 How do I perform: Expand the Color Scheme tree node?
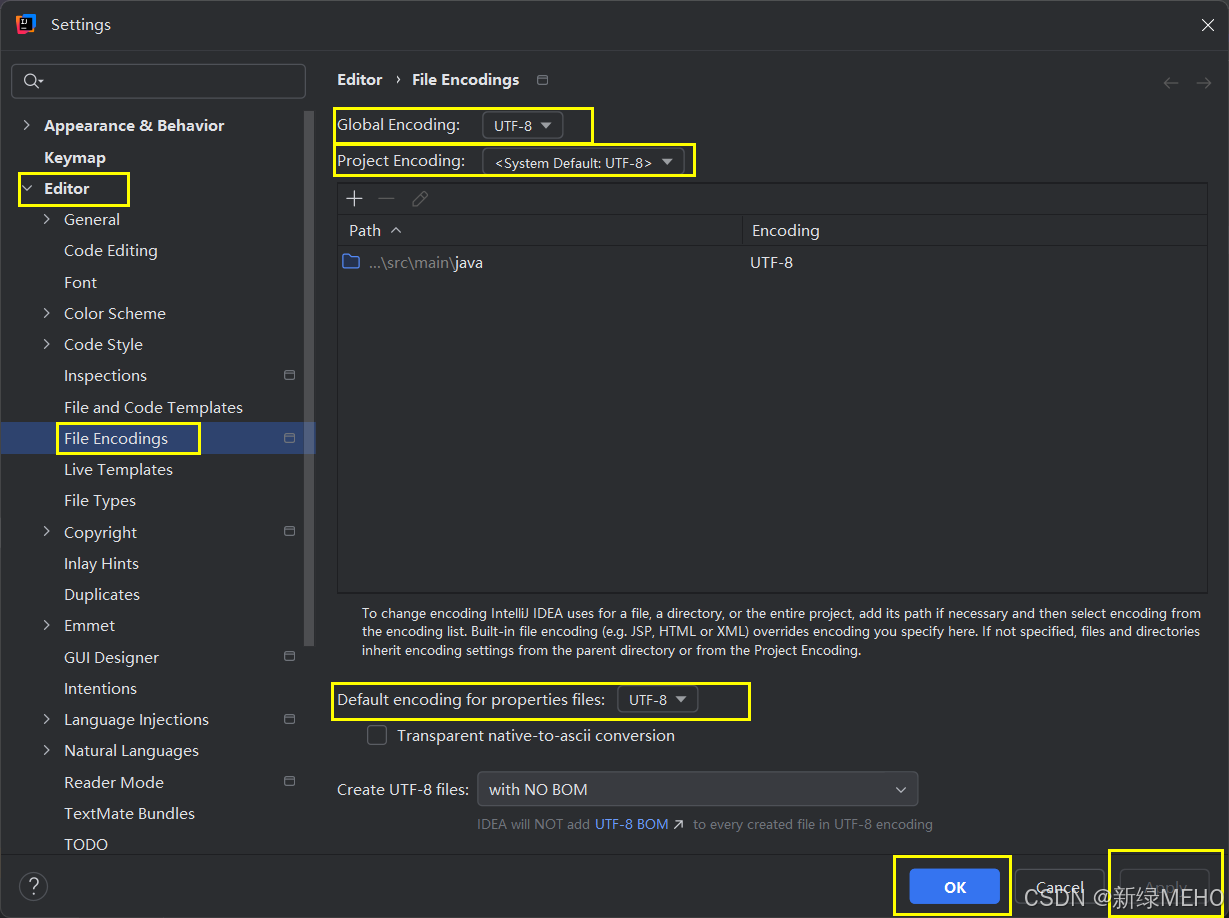47,313
